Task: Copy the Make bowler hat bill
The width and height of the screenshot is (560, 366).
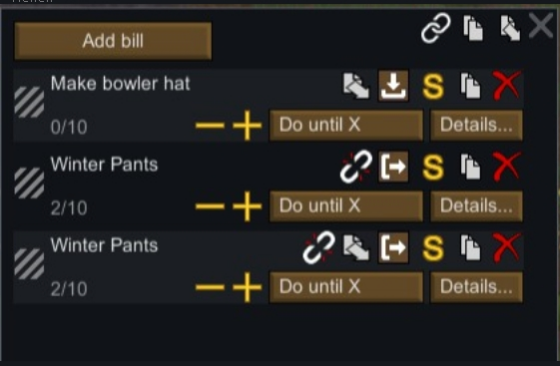Action: 470,86
